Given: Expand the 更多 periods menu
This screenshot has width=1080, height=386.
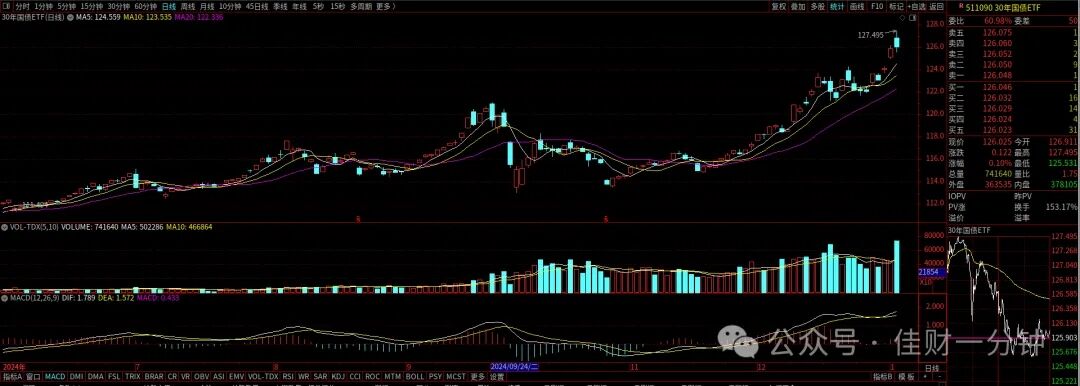Looking at the screenshot, I should tap(386, 6).
